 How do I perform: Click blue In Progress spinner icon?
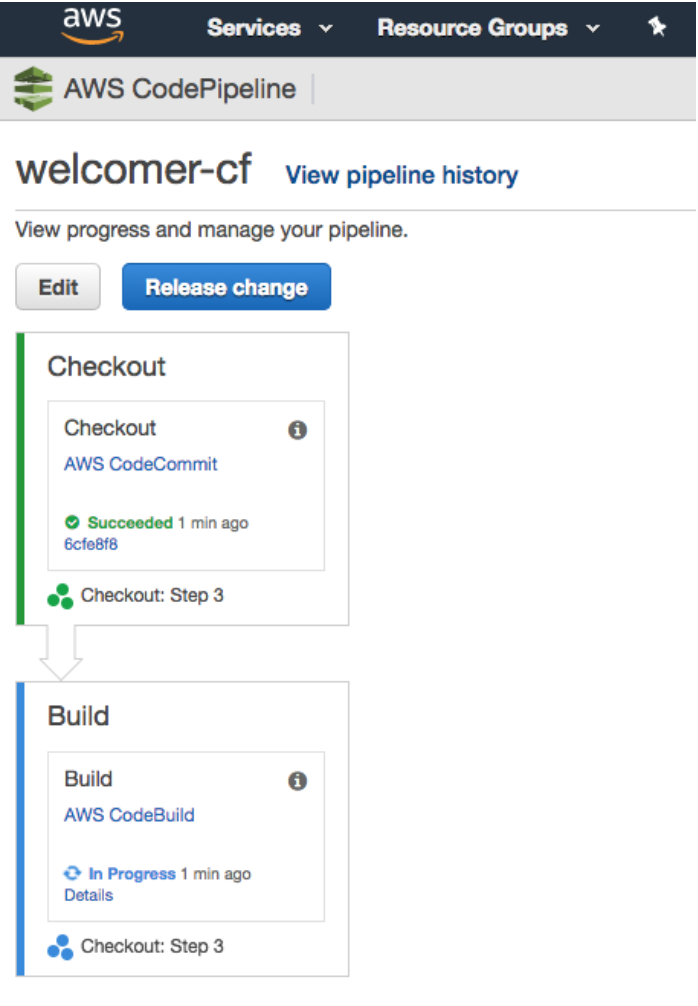click(72, 874)
